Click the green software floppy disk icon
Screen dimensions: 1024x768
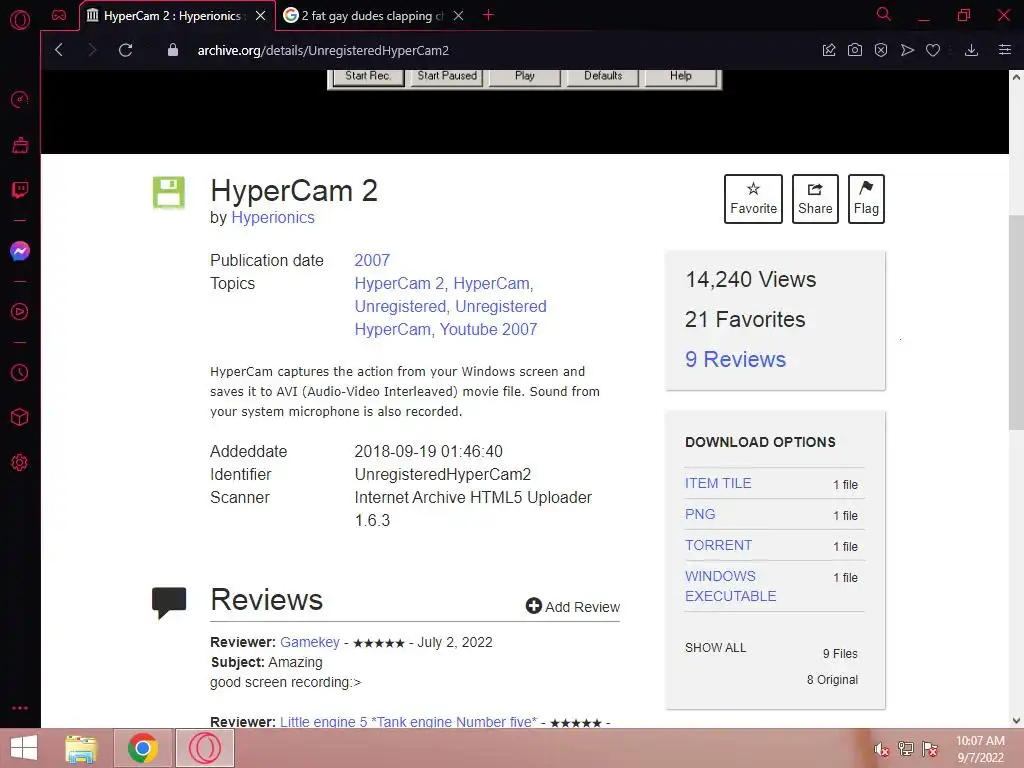point(168,193)
